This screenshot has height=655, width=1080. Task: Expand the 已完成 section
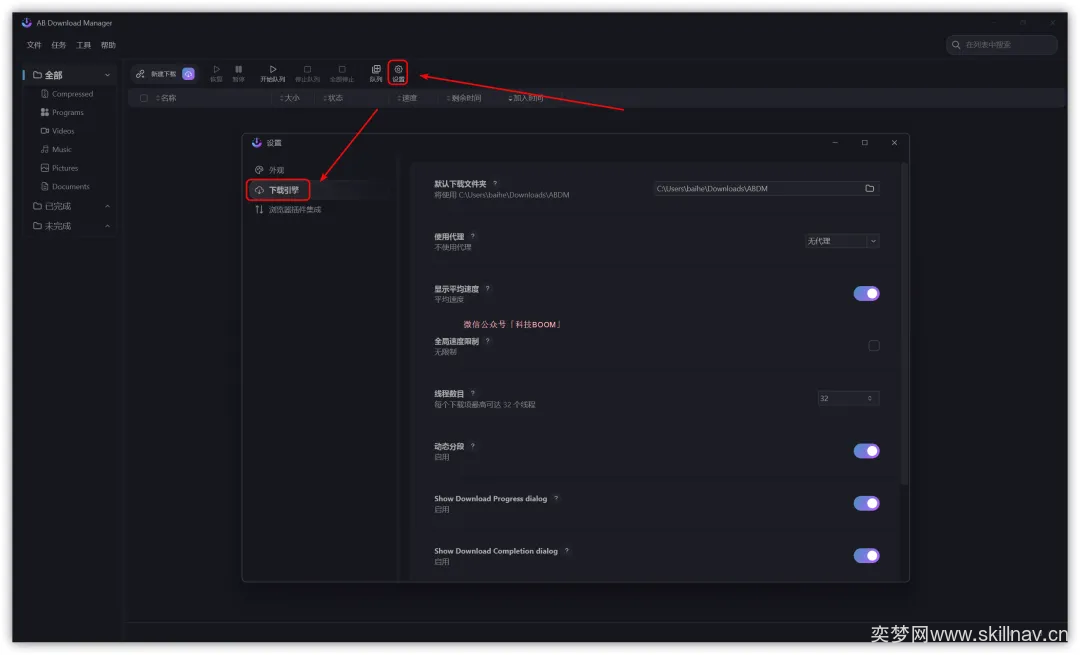tap(107, 206)
